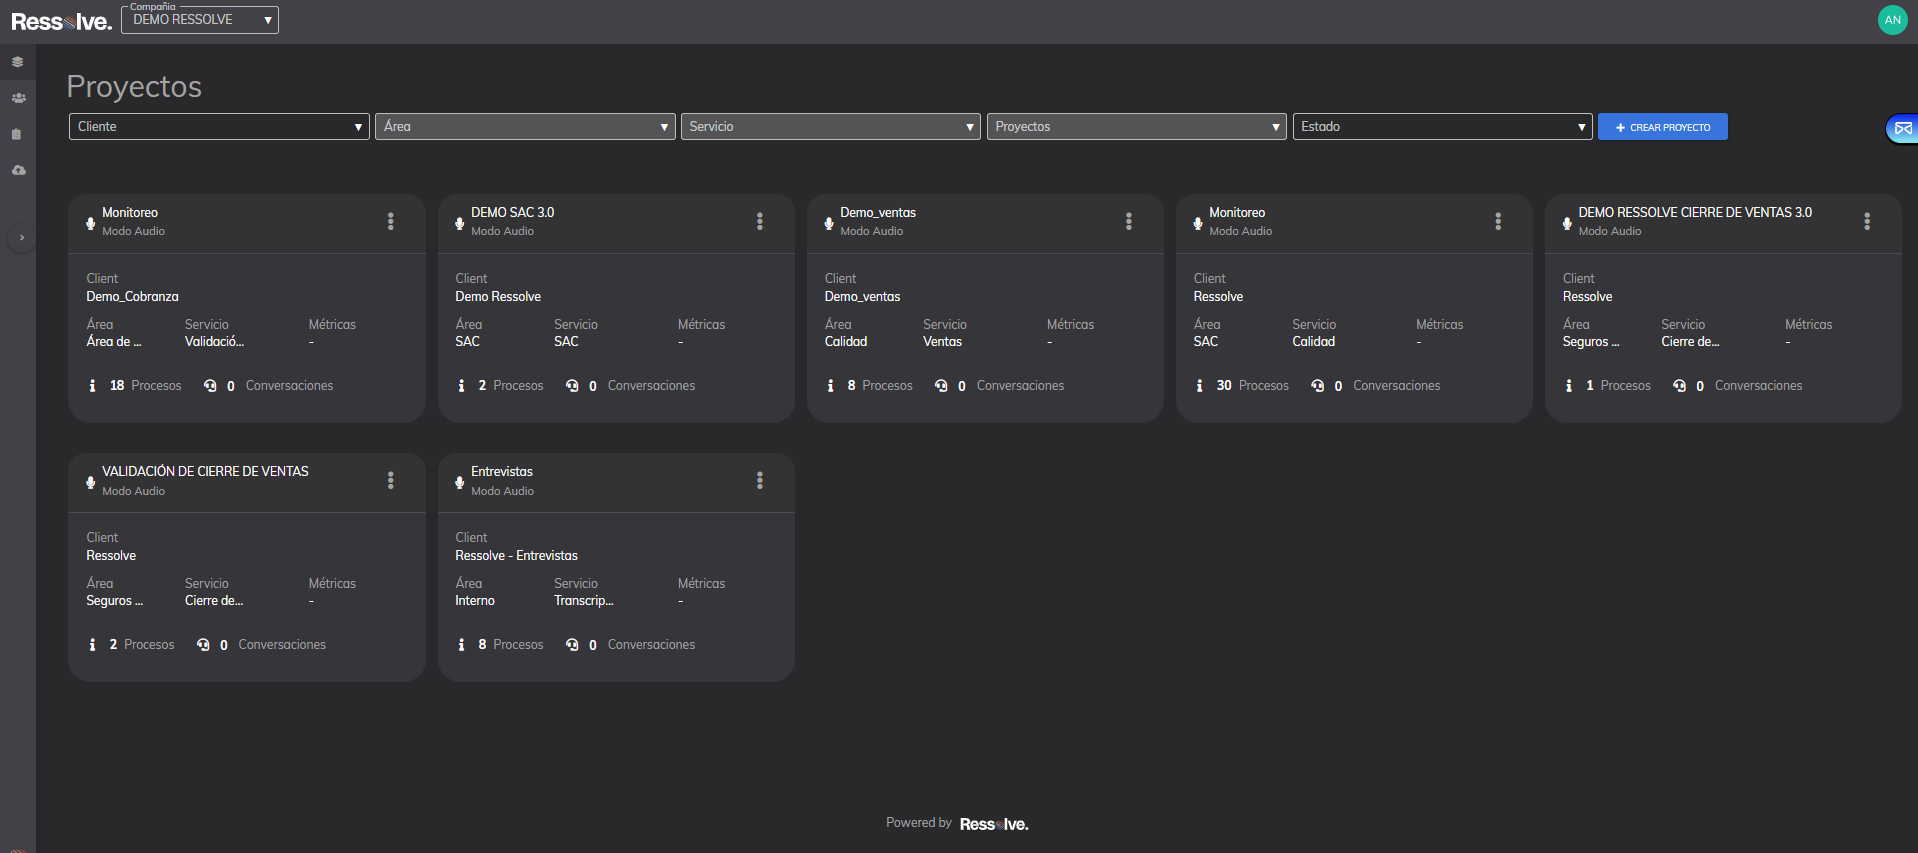This screenshot has height=853, width=1918.
Task: Click service value Validació... on Monitoreo card
Action: (x=214, y=342)
